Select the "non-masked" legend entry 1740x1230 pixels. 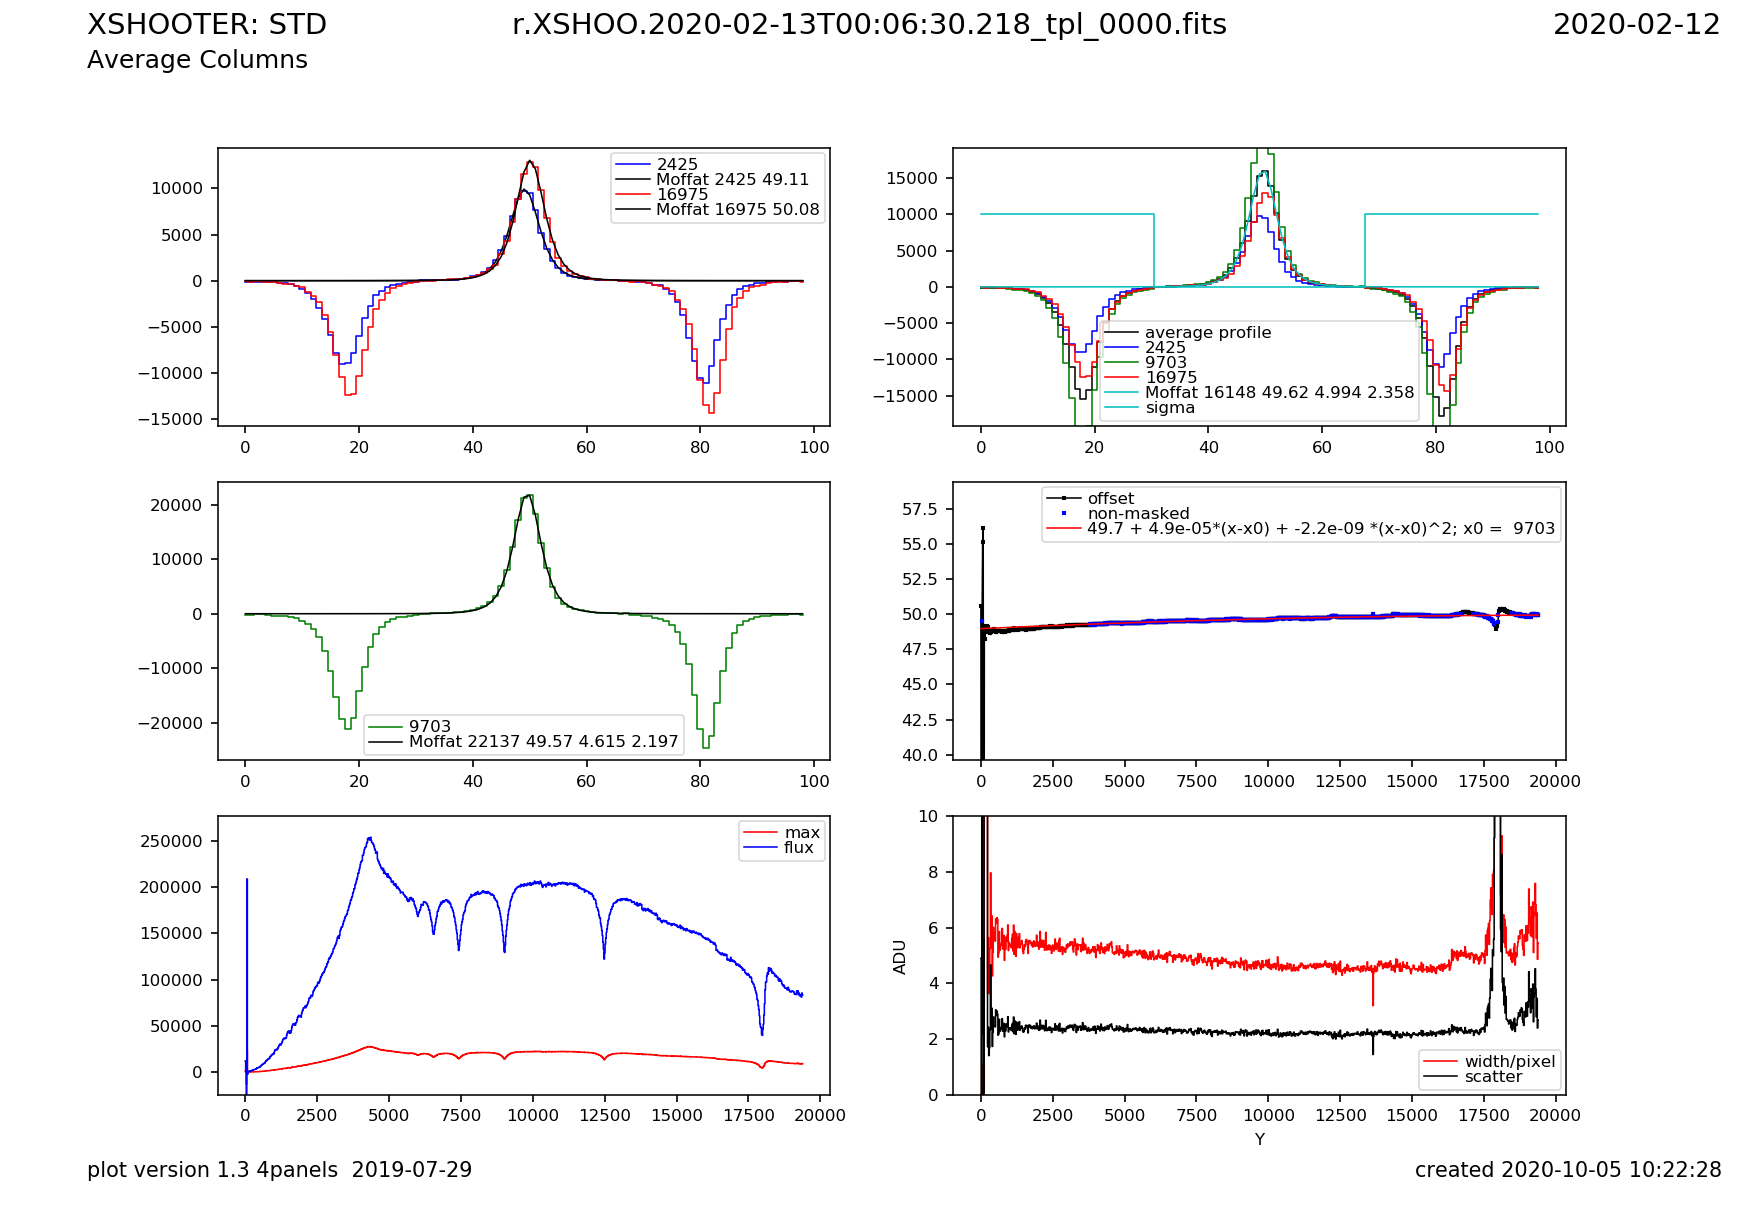tap(1138, 514)
